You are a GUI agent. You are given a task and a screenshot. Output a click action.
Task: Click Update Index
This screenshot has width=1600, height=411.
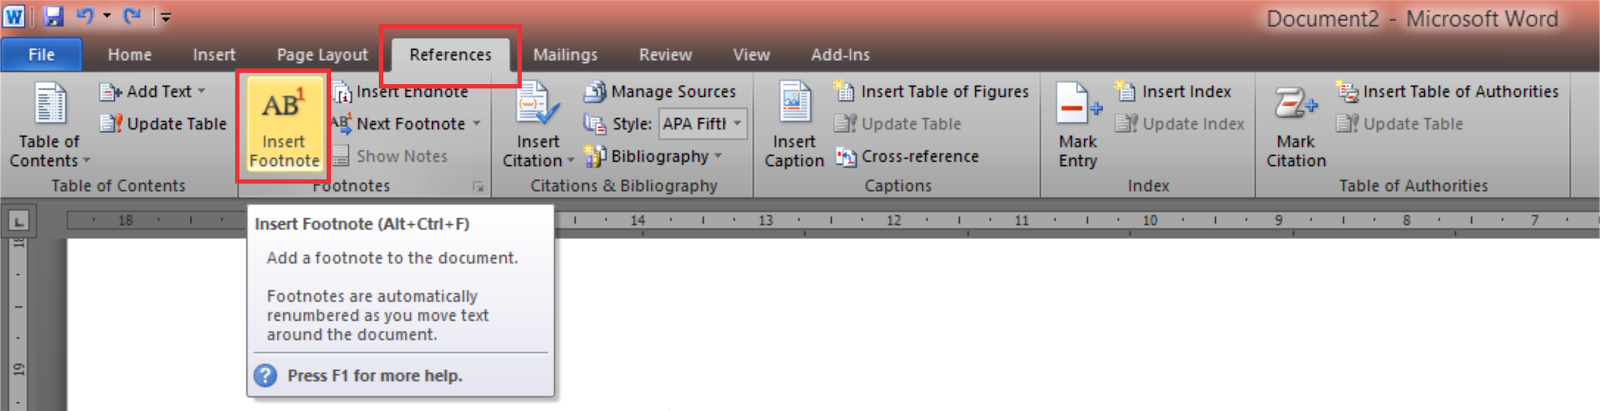click(1180, 124)
